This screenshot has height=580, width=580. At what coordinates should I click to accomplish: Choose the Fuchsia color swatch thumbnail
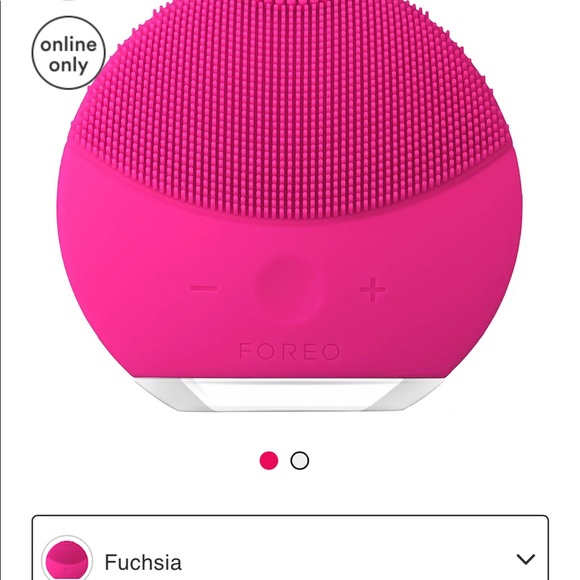[x=67, y=560]
